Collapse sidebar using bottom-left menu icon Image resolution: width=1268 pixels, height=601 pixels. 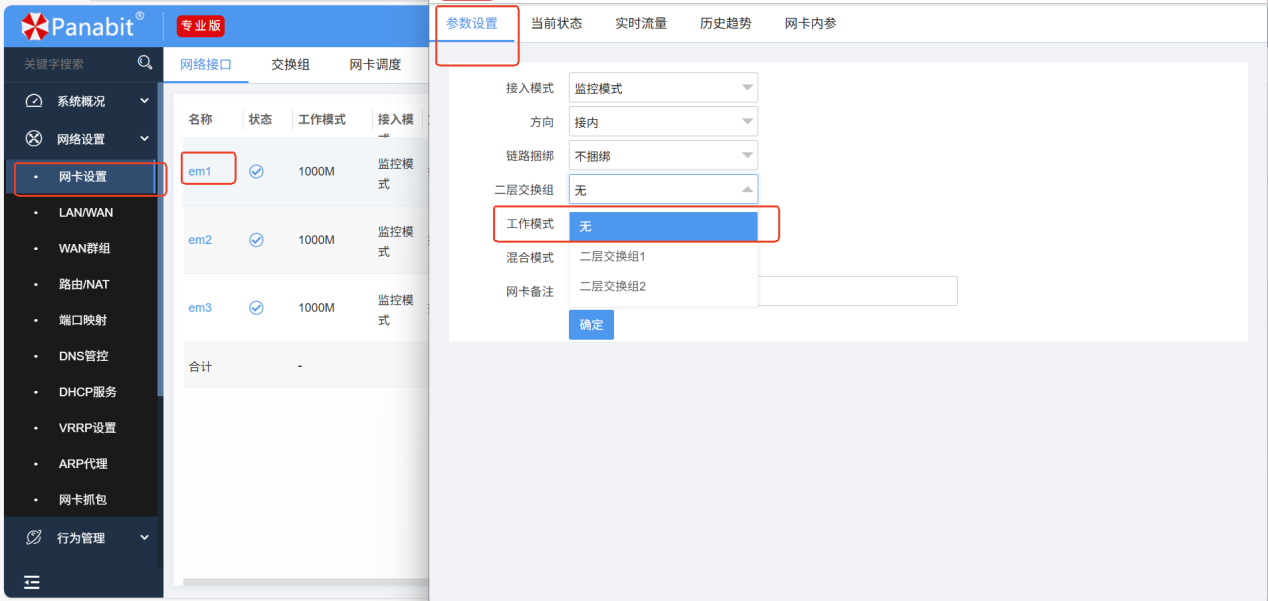[x=32, y=582]
